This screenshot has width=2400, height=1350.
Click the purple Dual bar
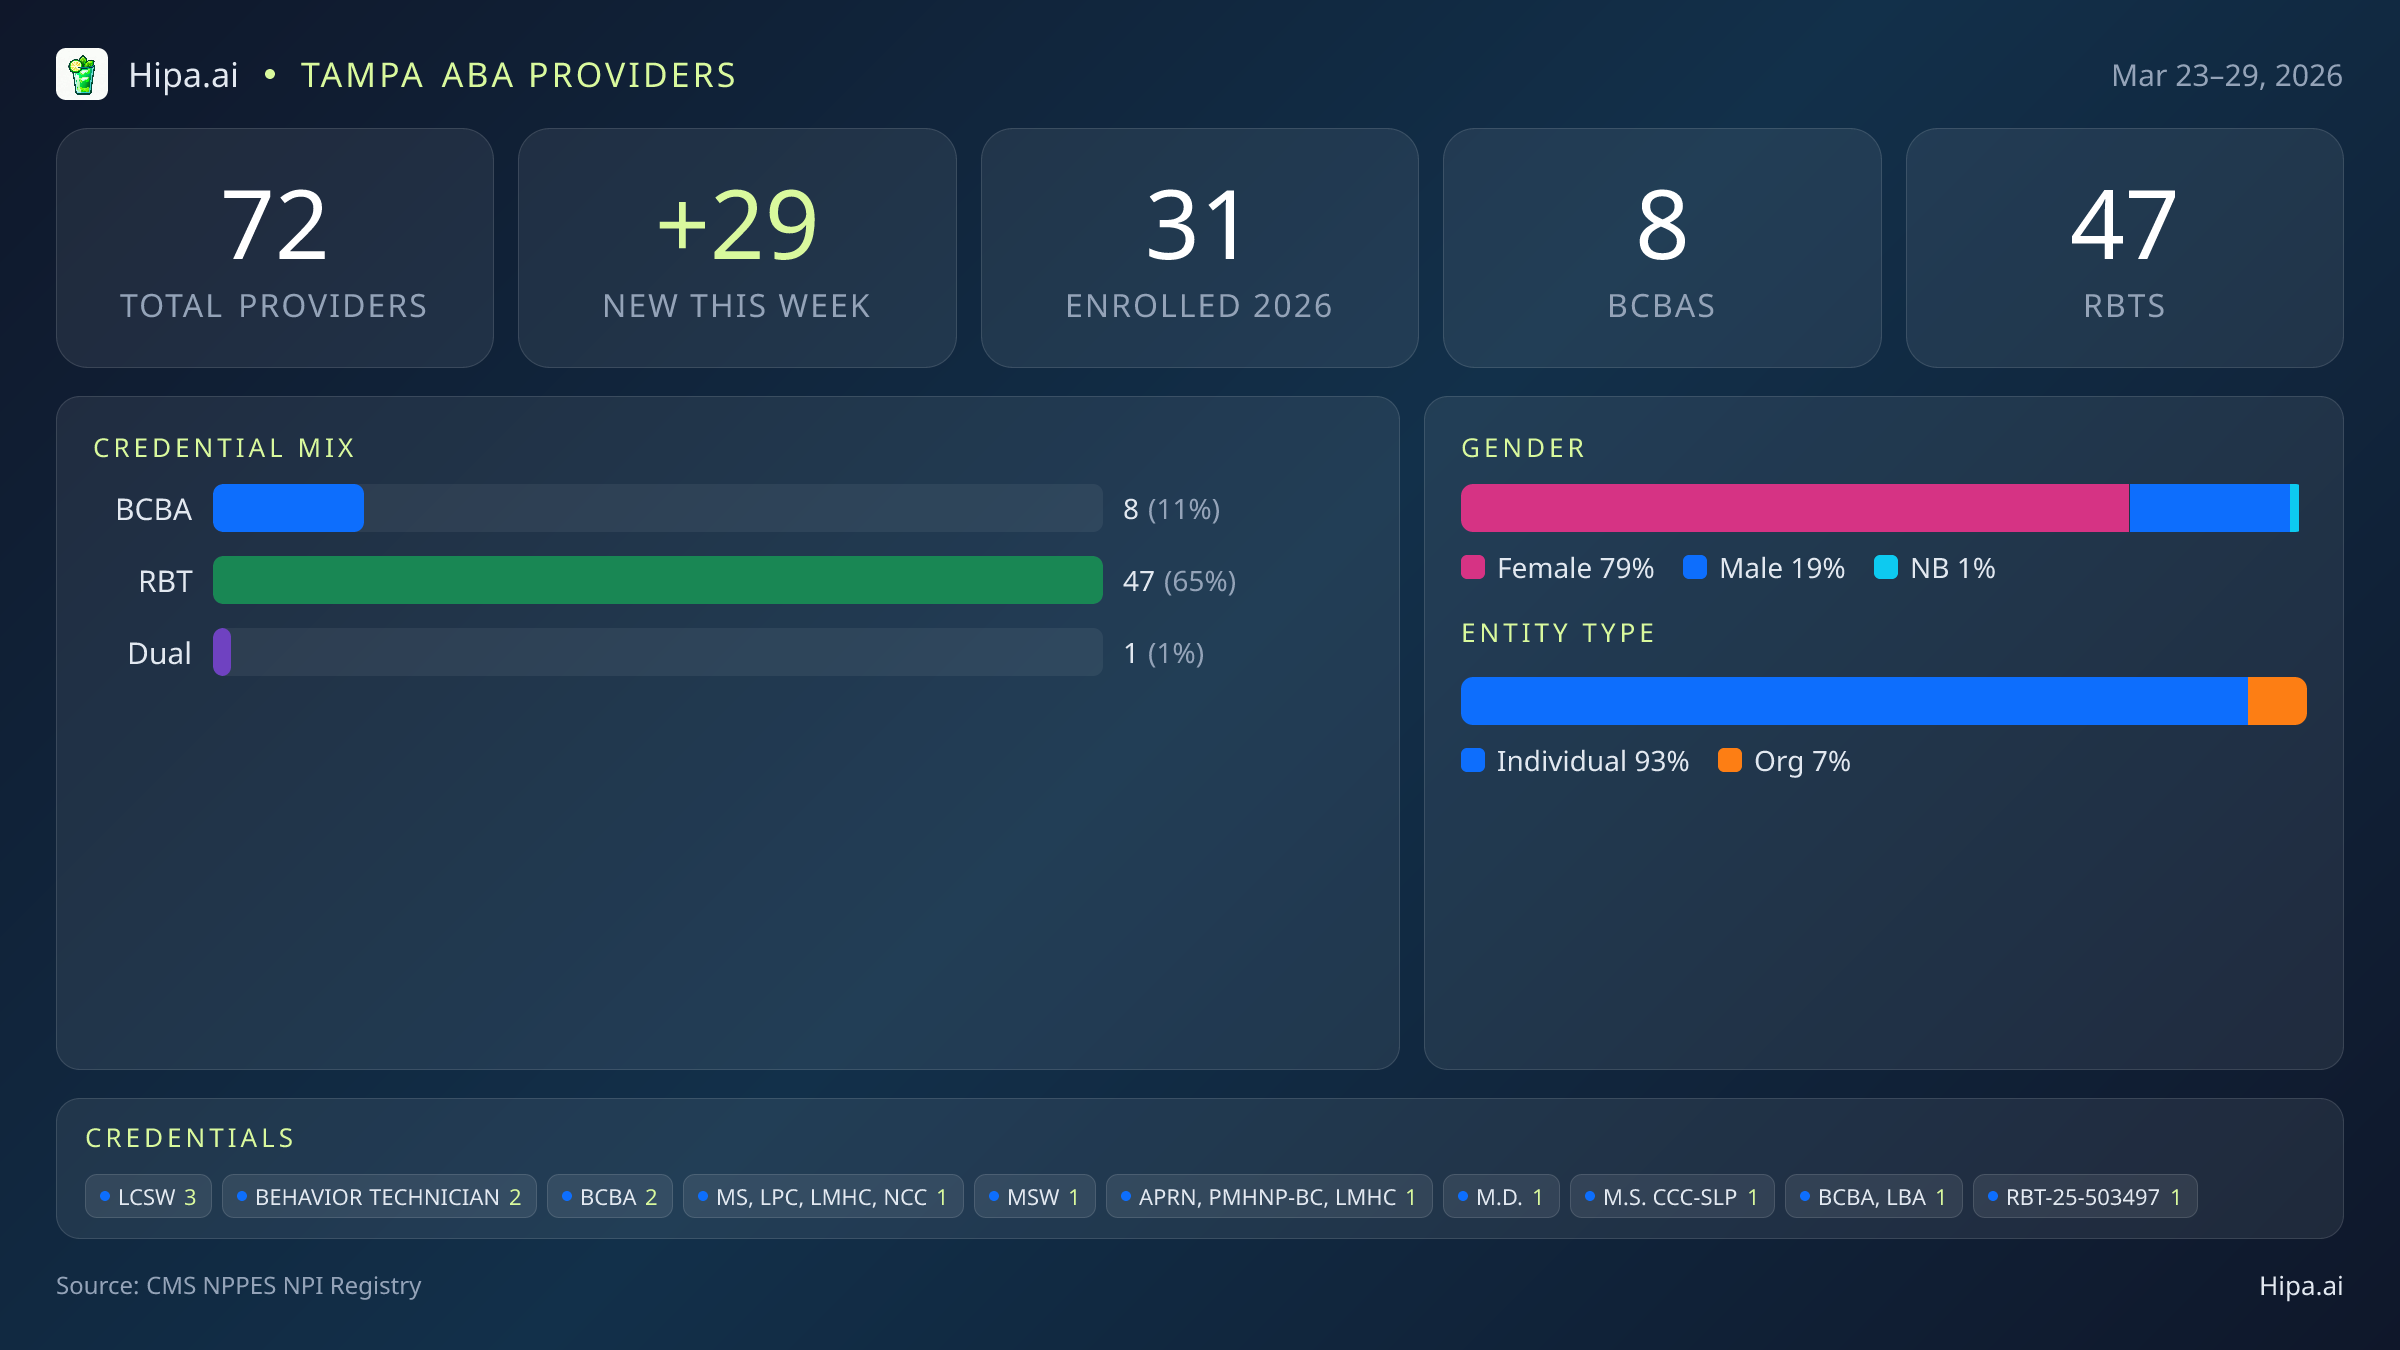click(x=222, y=652)
